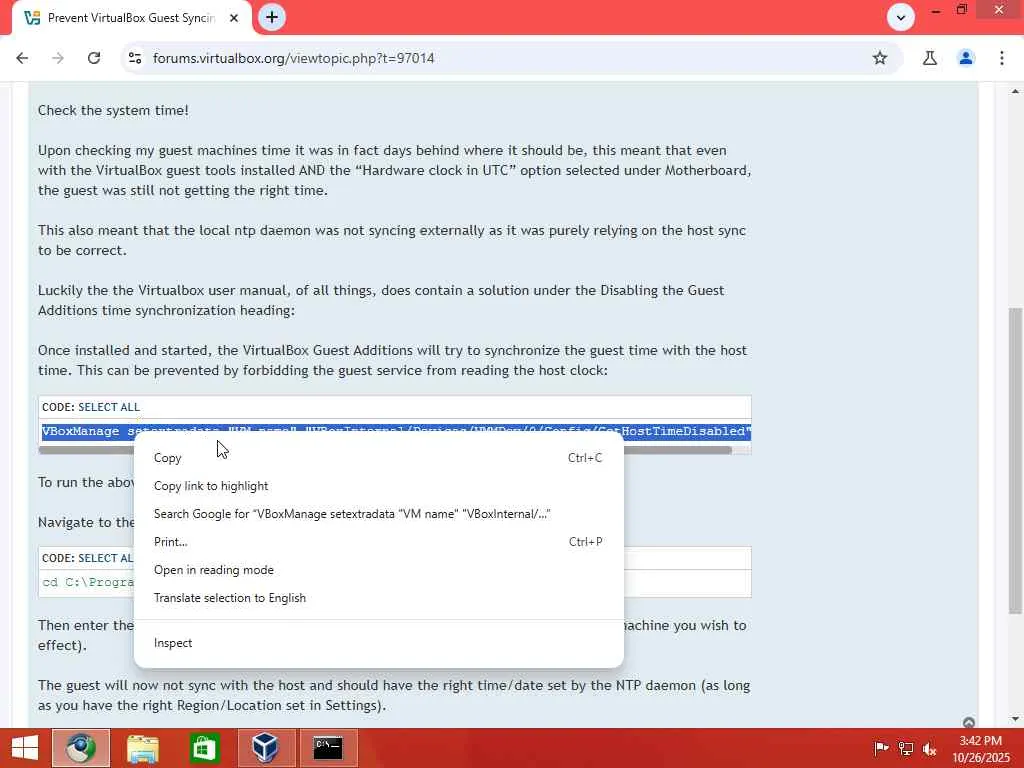
Task: Open the profile avatar button
Action: point(966,58)
